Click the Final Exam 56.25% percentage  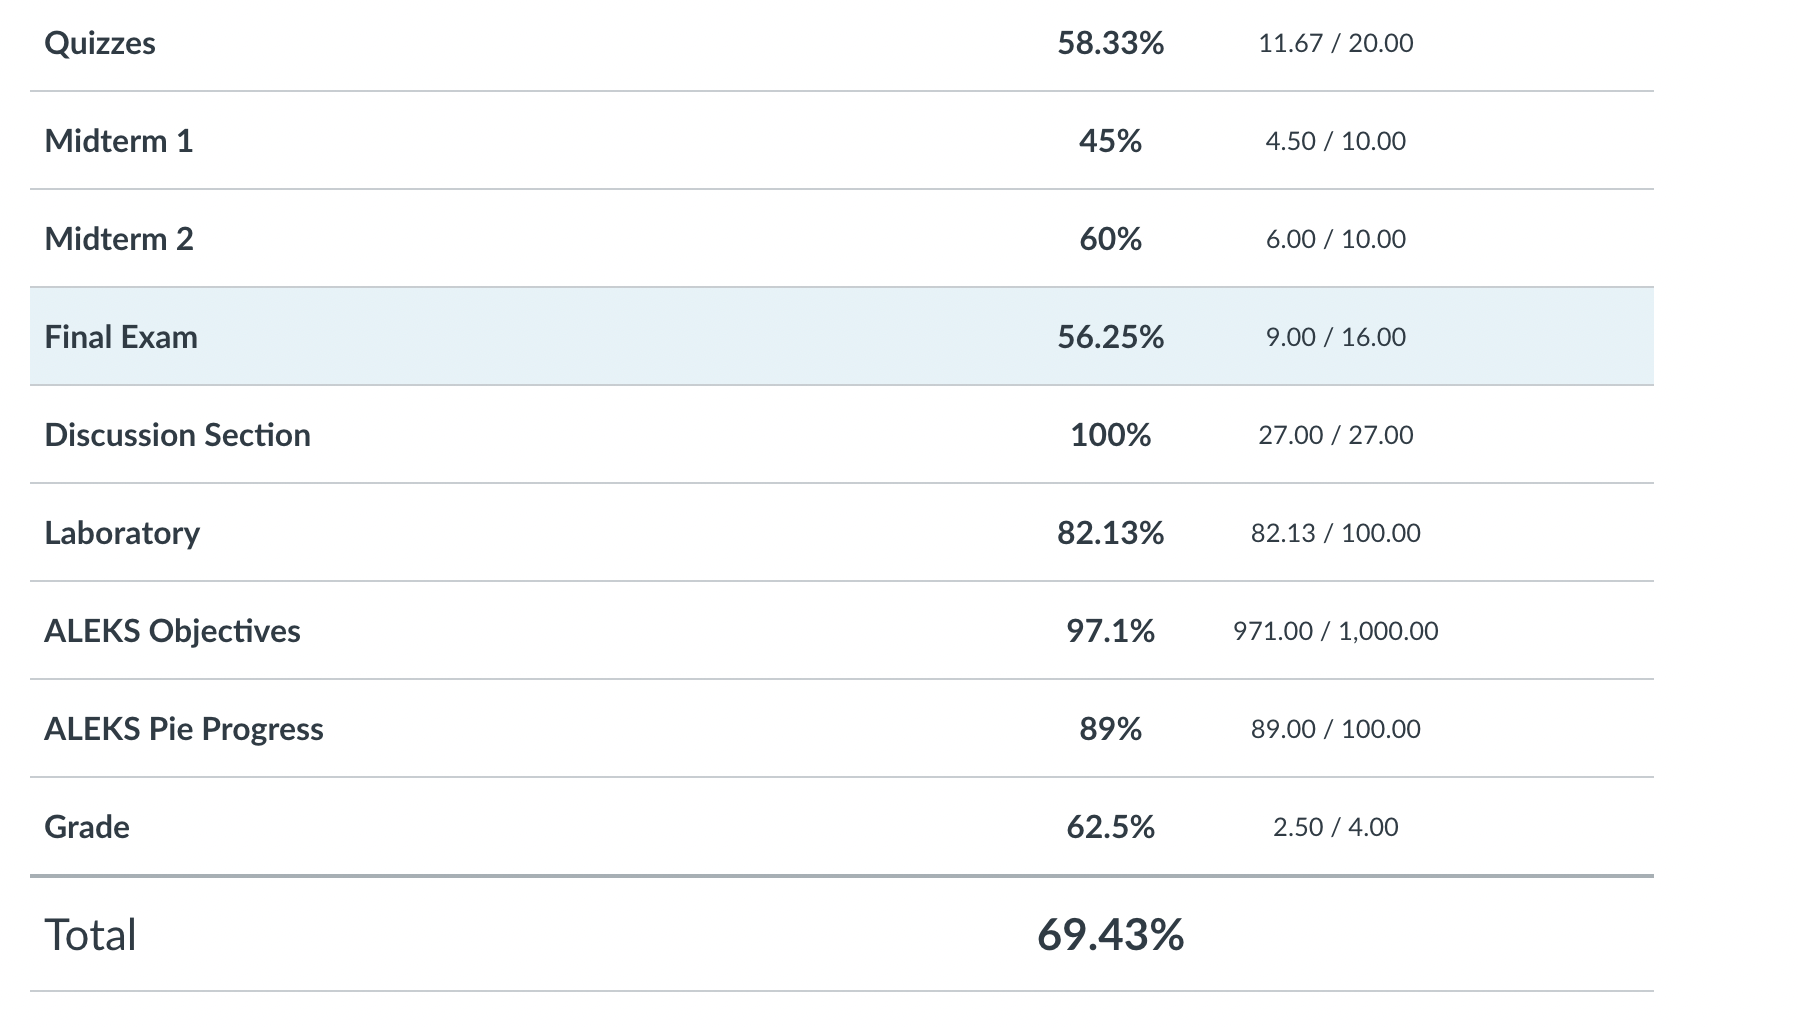click(x=1110, y=337)
